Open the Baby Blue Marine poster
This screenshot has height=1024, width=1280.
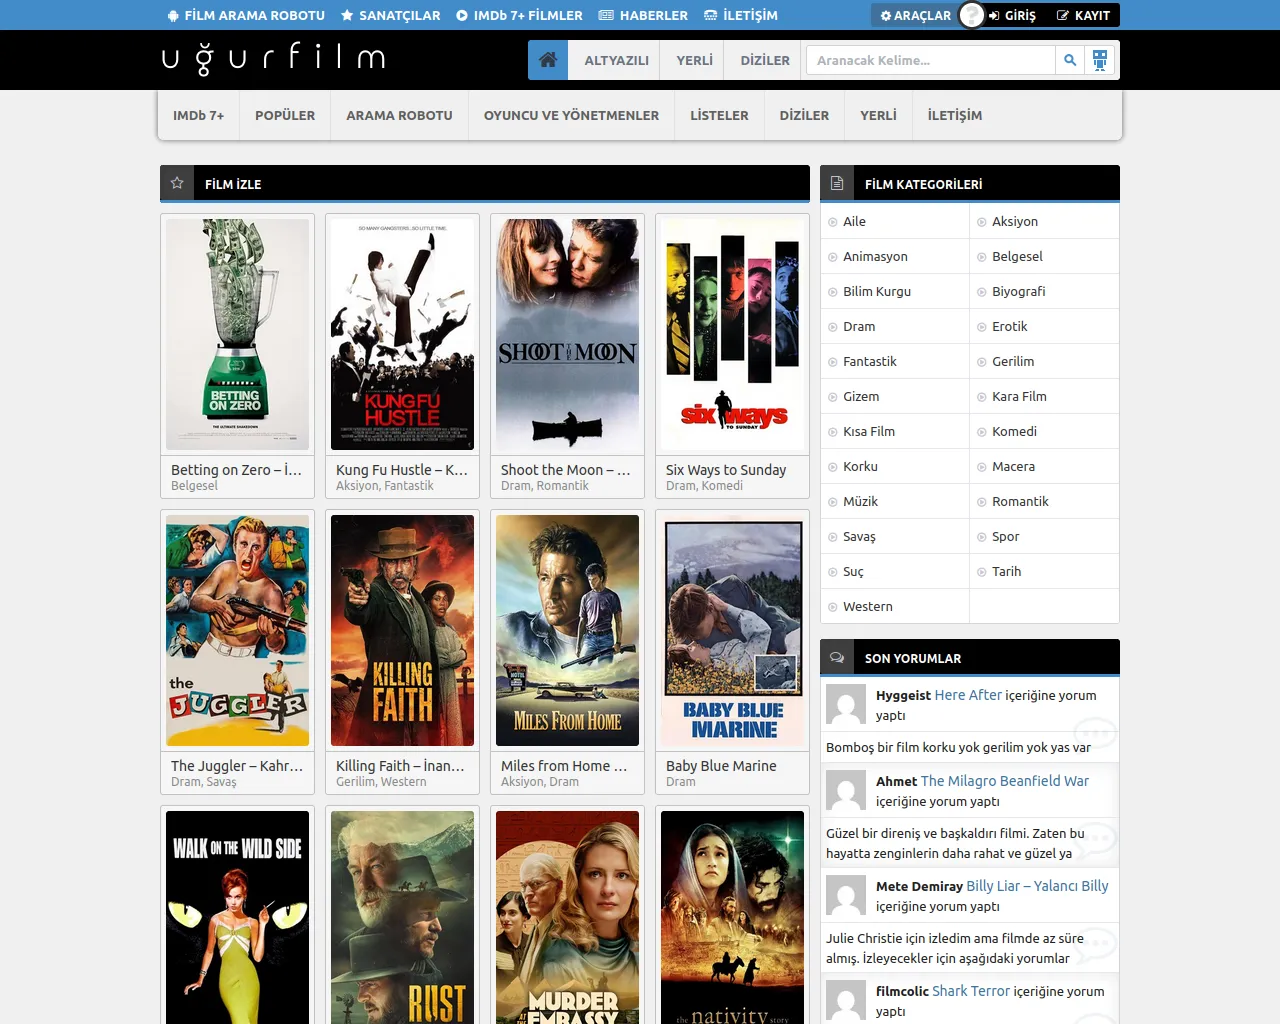[732, 630]
